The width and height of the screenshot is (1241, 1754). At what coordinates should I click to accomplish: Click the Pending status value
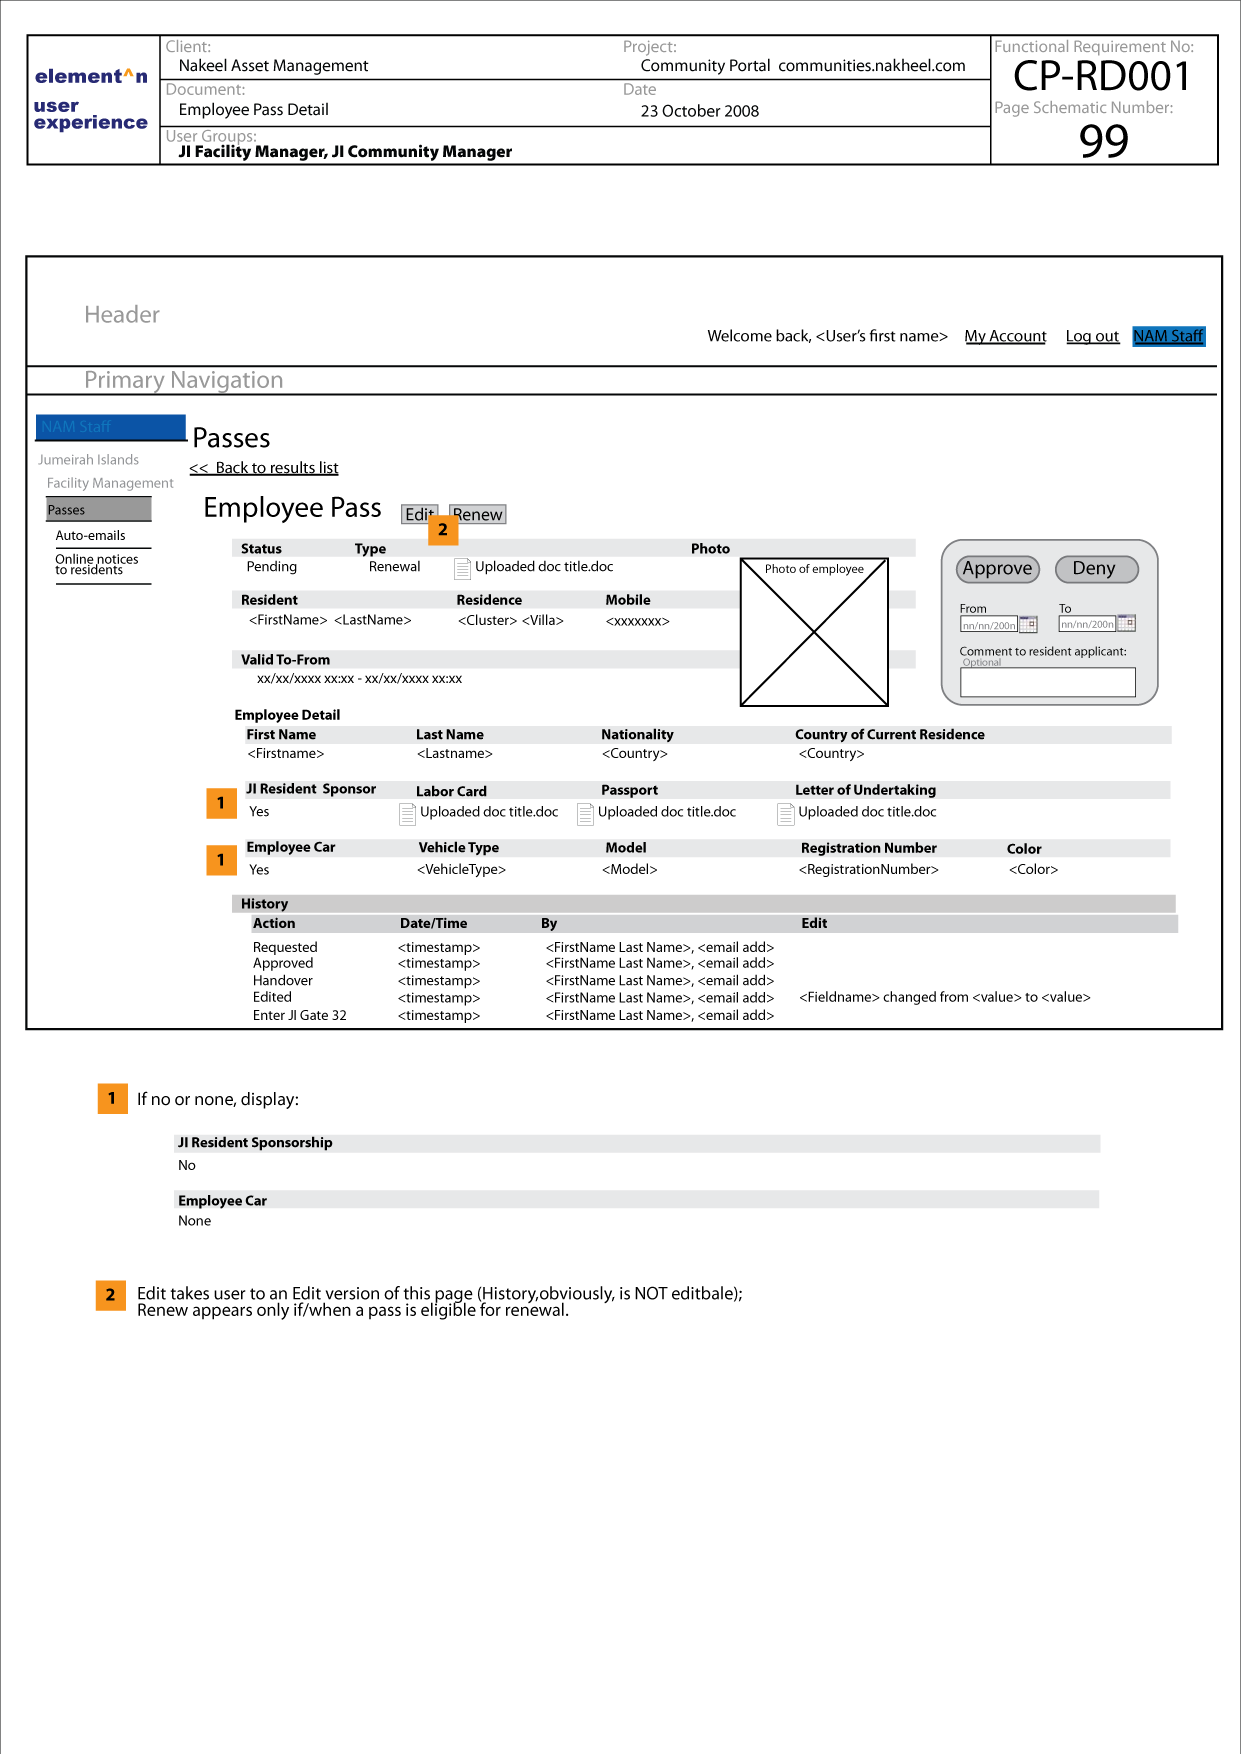tap(272, 567)
